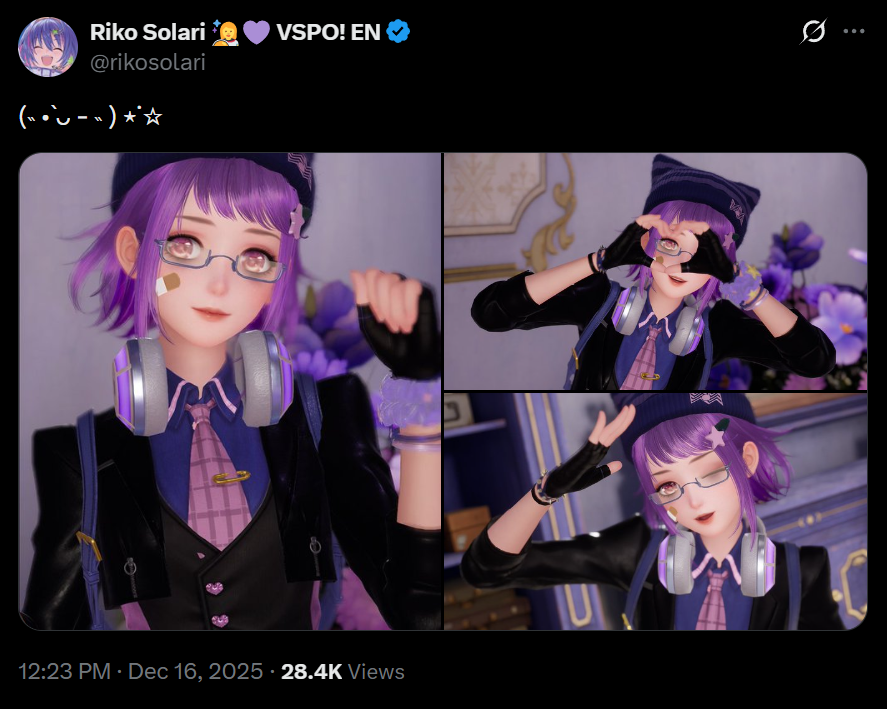Click the purple heart emoji in name
Viewport: 887px width, 709px height.
256,32
